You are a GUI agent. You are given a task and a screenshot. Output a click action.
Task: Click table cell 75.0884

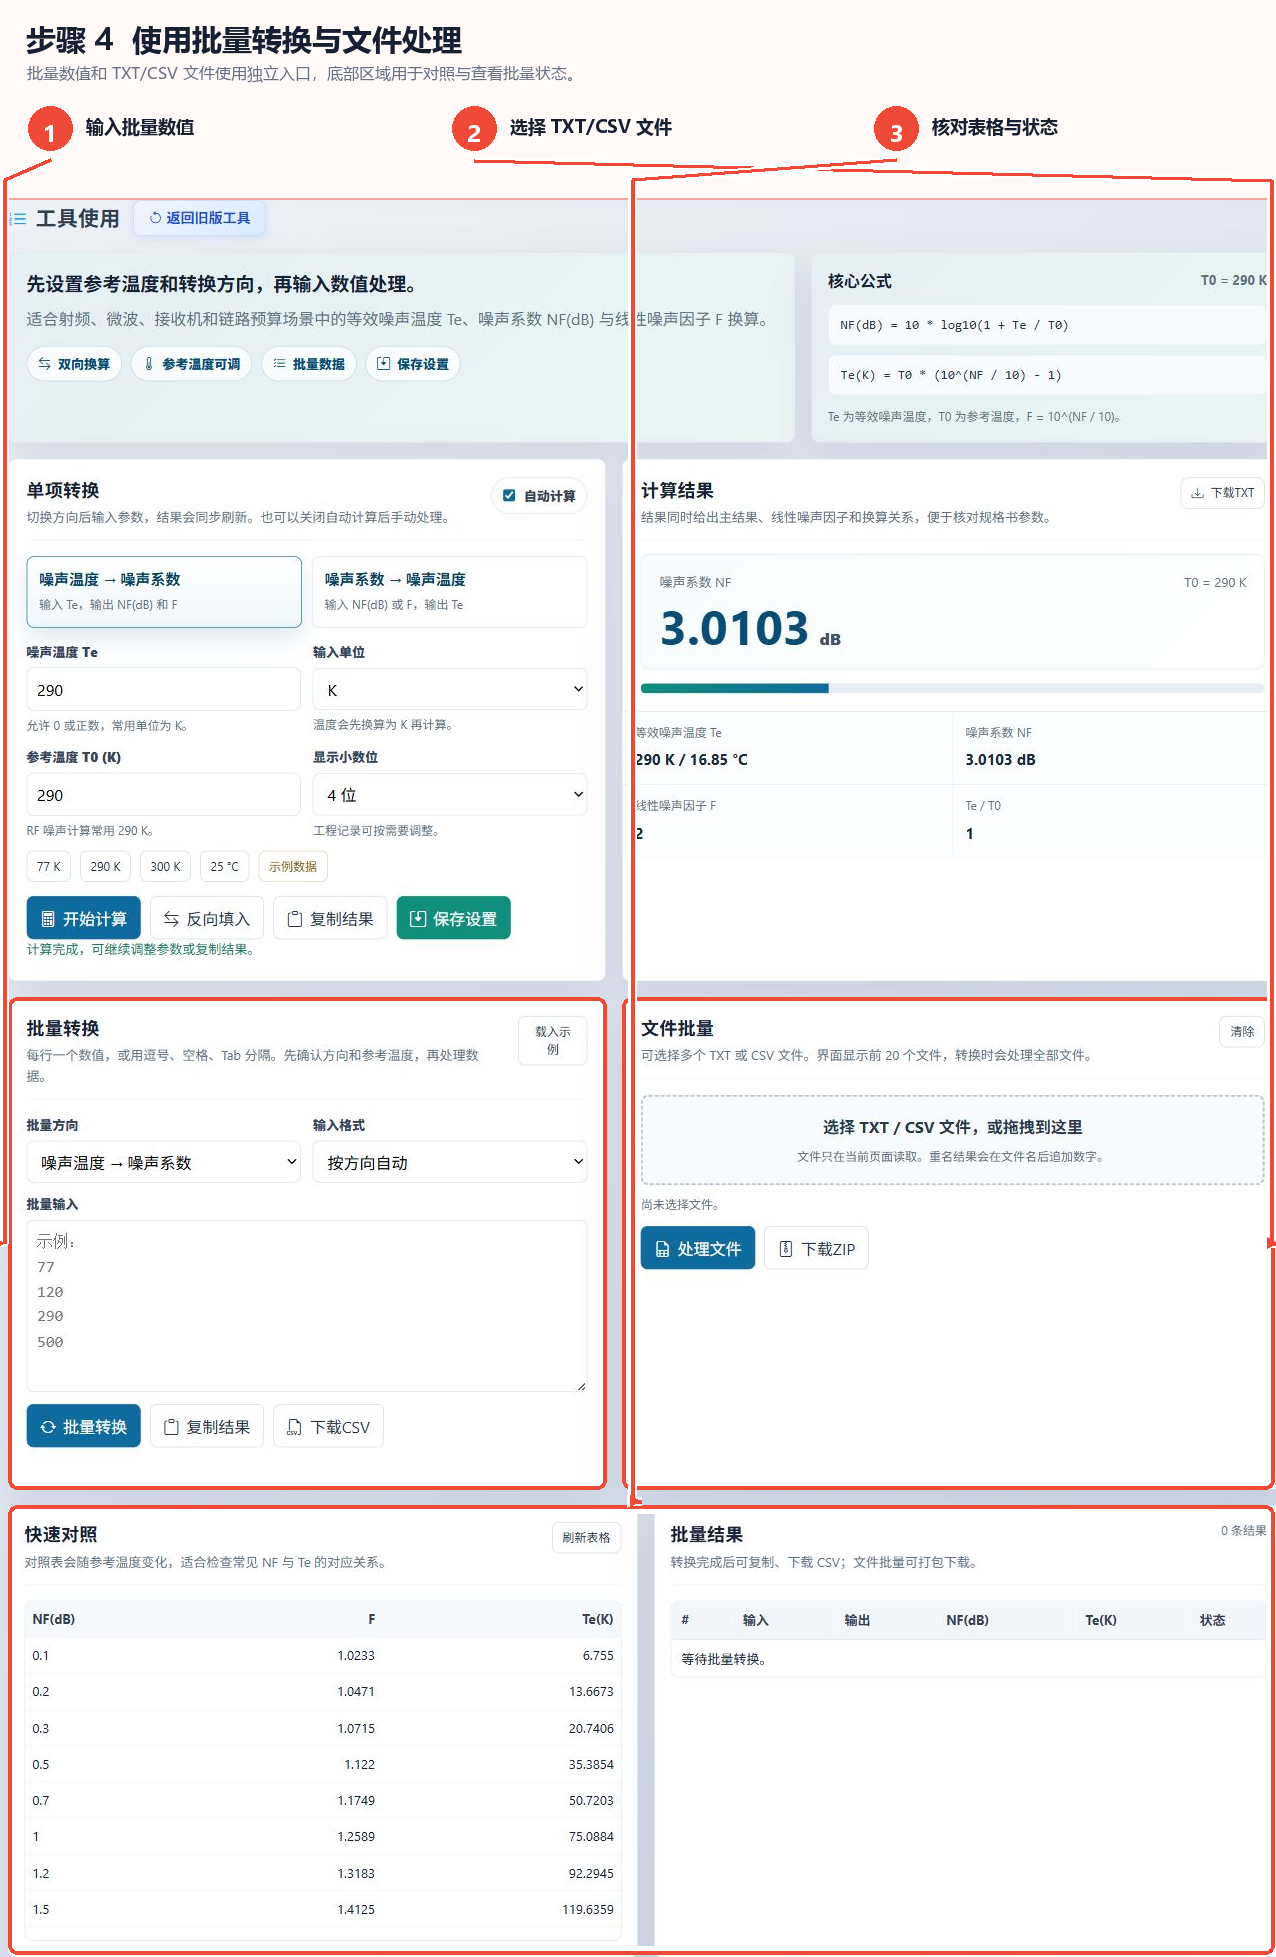pos(591,1837)
